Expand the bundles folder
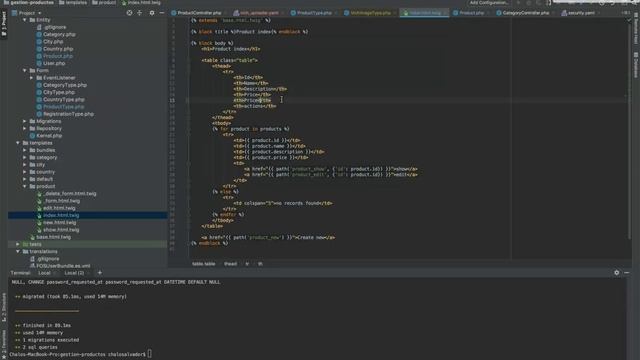Viewport: 640px width, 360px height. pyautogui.click(x=24, y=150)
